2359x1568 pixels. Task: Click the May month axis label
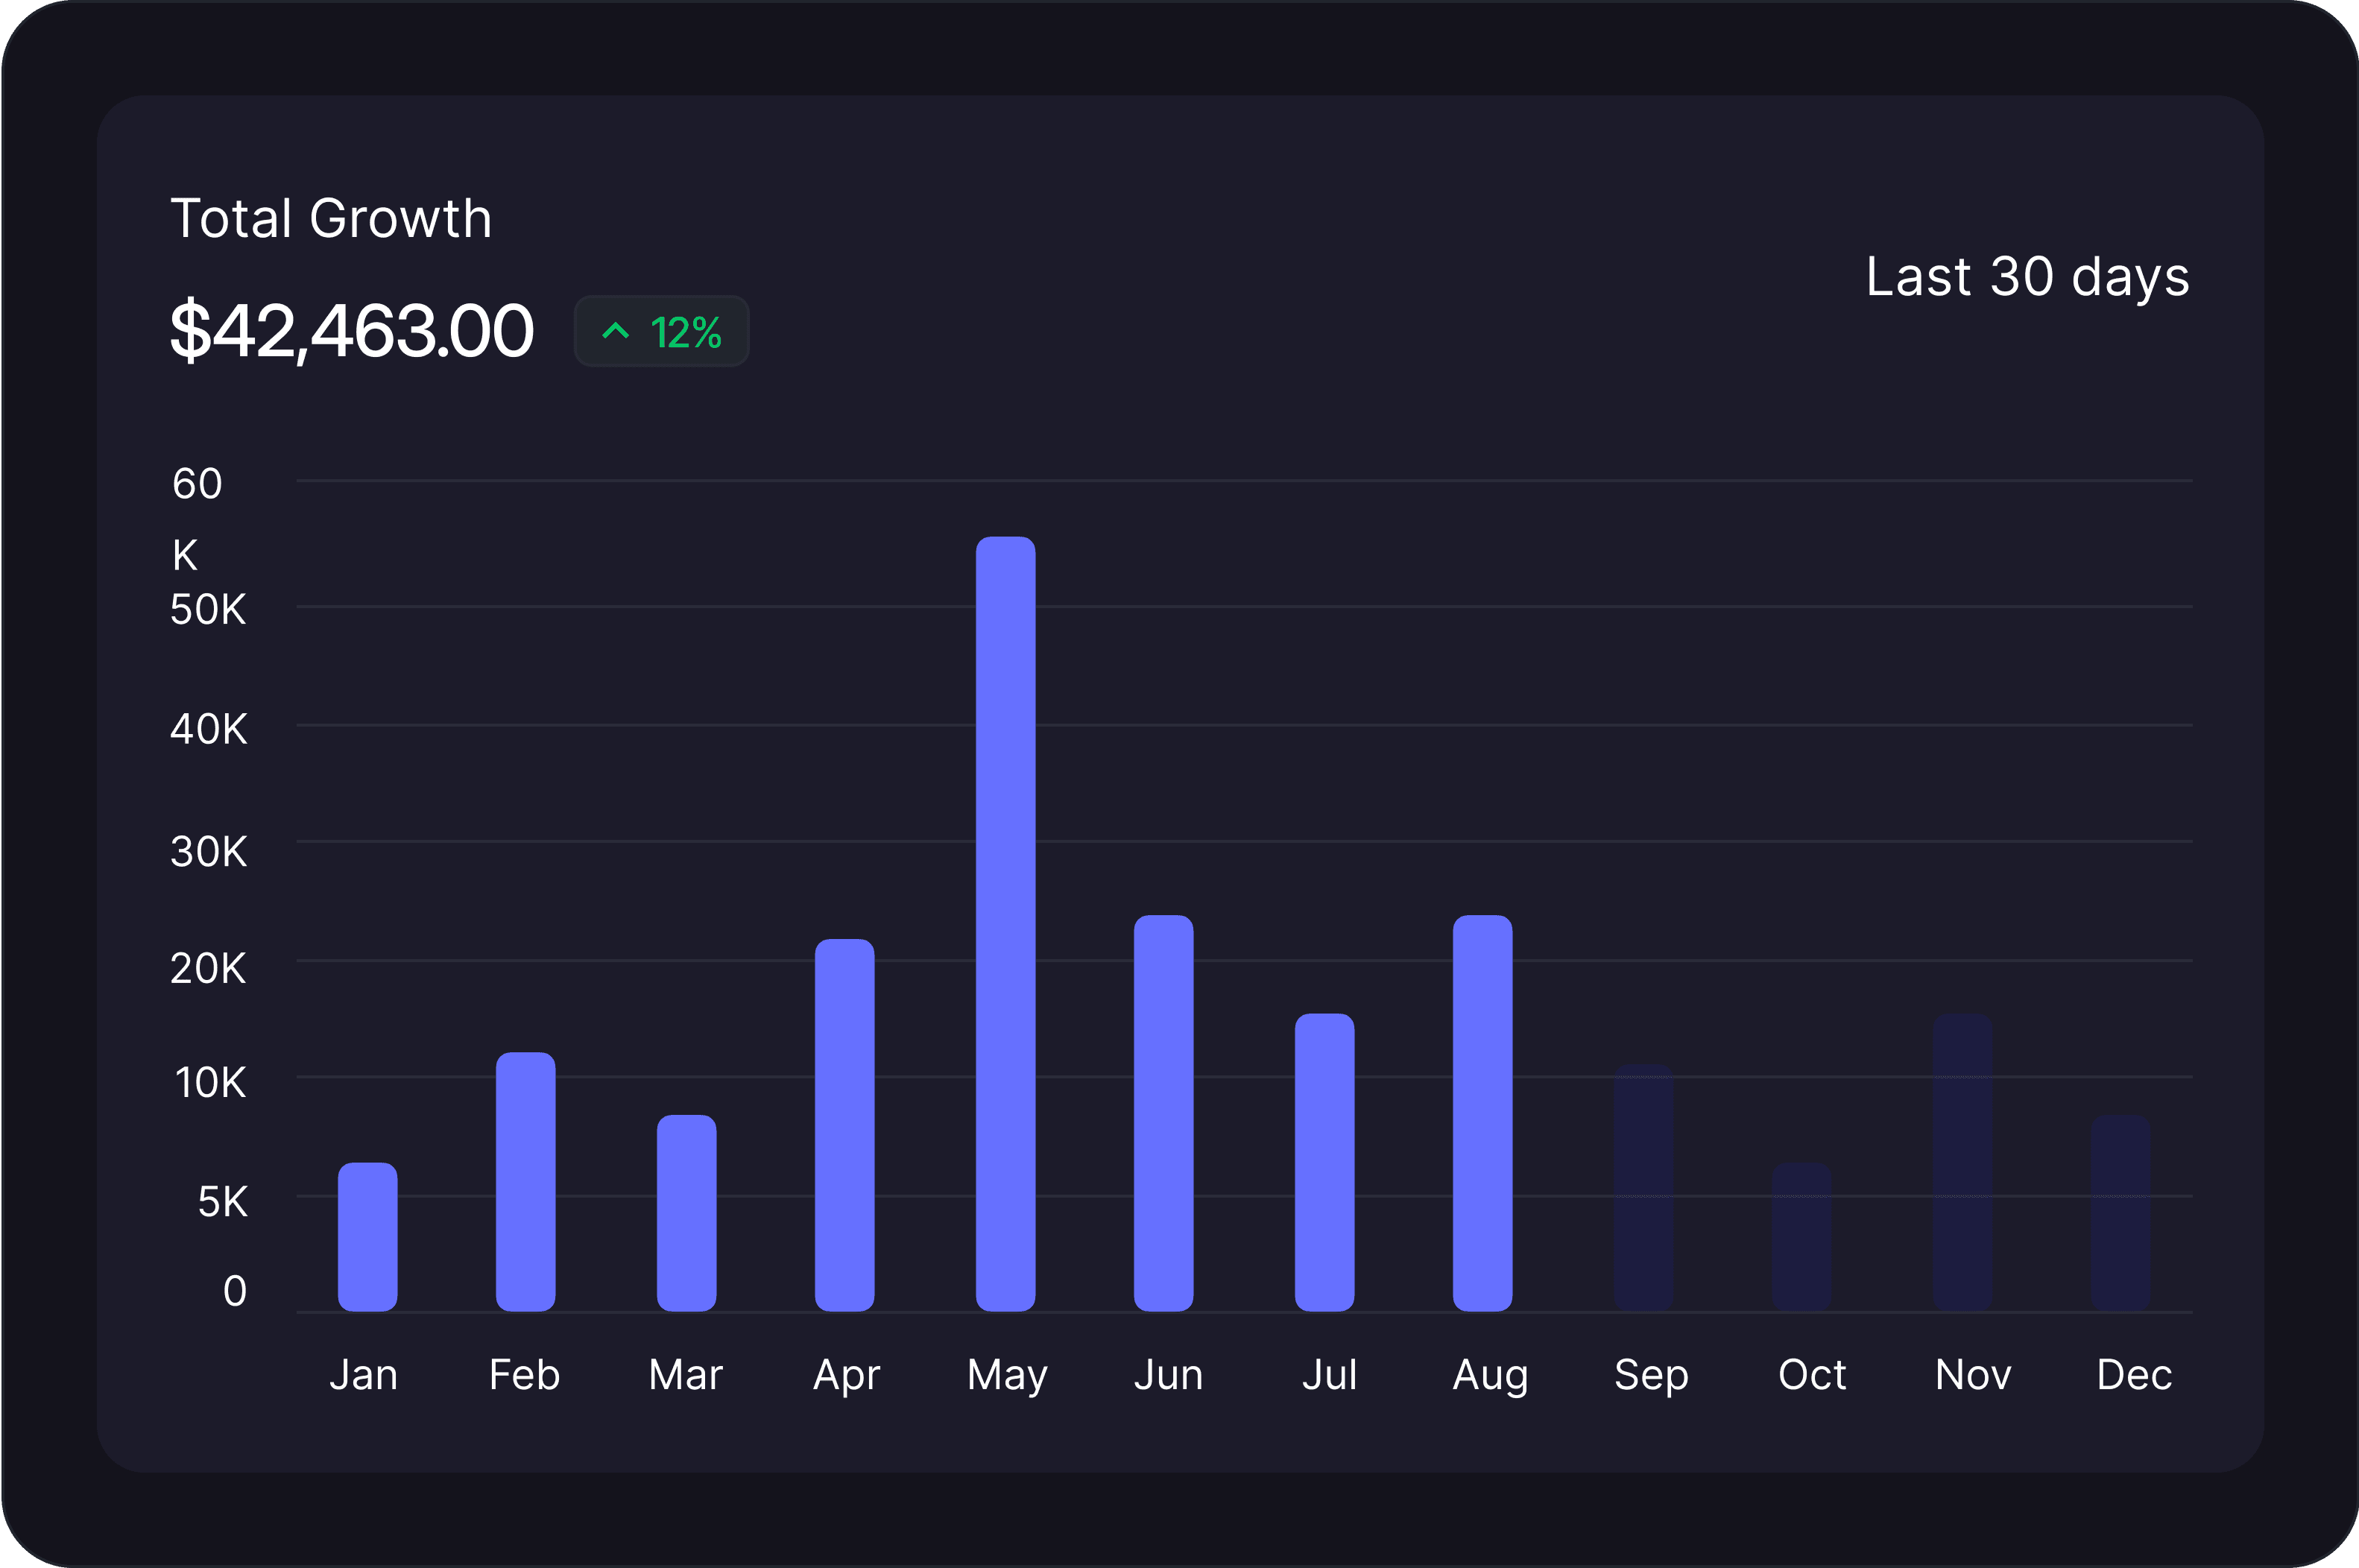pos(1007,1375)
